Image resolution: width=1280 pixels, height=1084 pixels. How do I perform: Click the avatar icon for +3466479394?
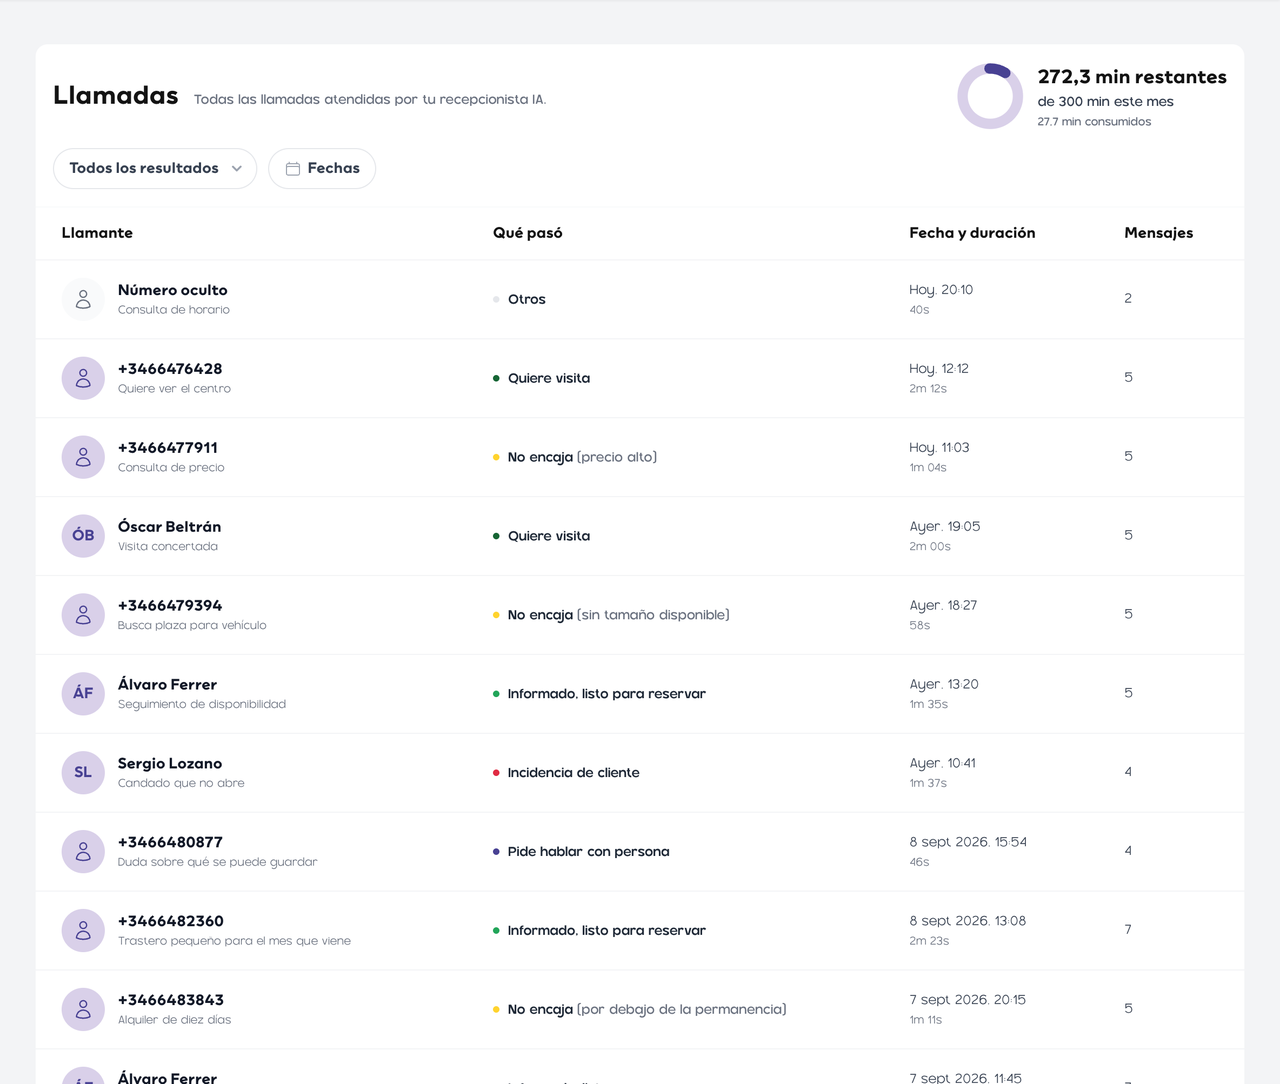pyautogui.click(x=83, y=615)
